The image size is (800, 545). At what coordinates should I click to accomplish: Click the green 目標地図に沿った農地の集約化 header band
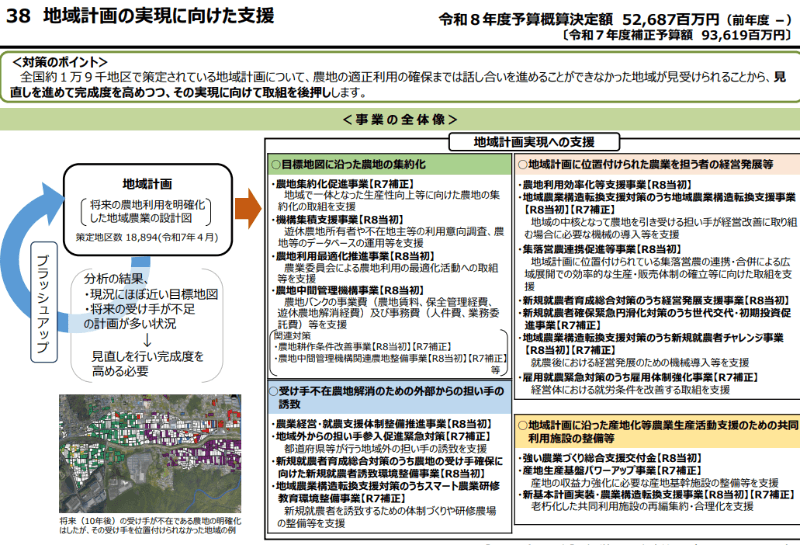tap(388, 163)
